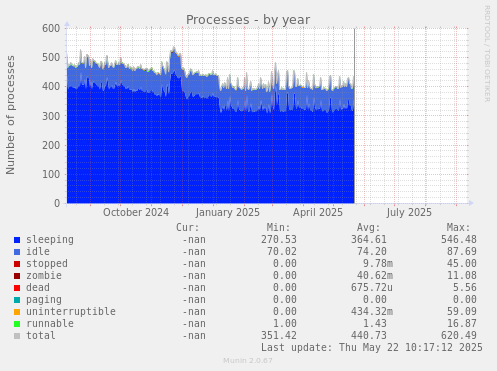Image resolution: width=497 pixels, height=371 pixels.
Task: Click runnable avg value 1.43
Action: (x=375, y=324)
